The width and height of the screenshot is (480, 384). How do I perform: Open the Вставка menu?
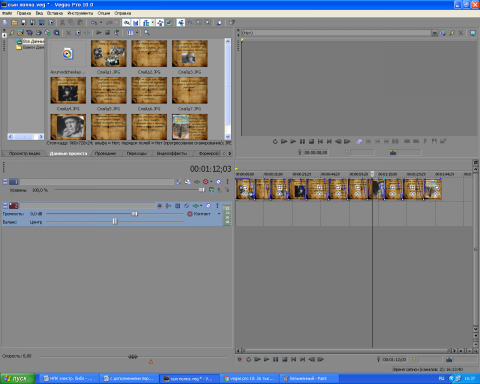tap(55, 13)
